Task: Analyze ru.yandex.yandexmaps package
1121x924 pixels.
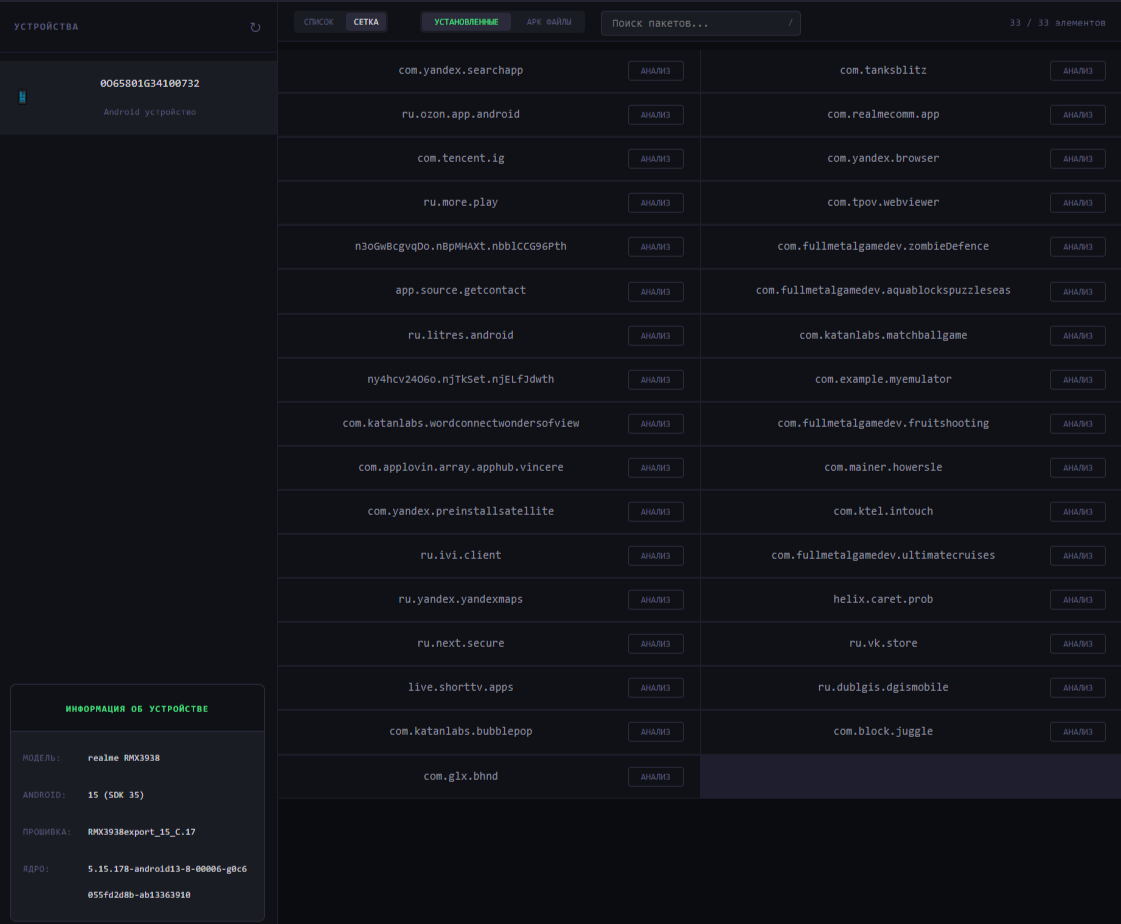Action: (x=656, y=599)
